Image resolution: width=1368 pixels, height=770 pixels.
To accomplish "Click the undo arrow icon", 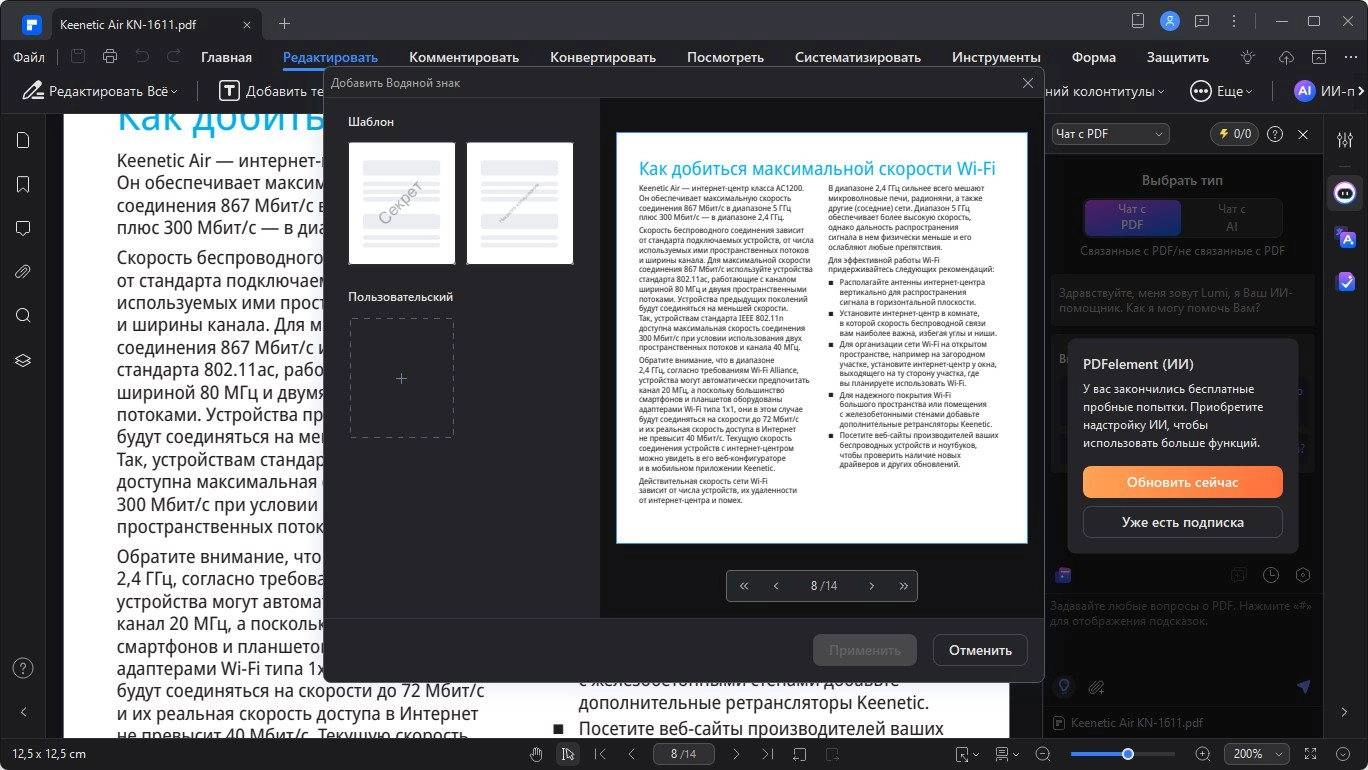I will pyautogui.click(x=142, y=57).
